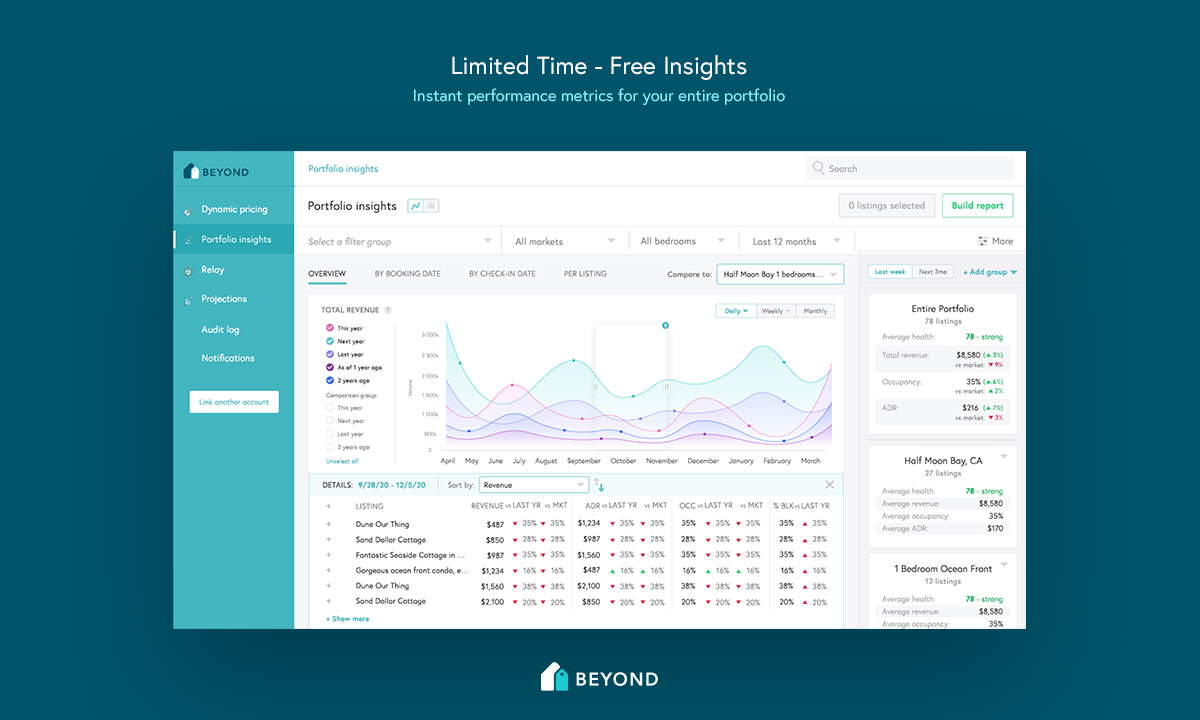The width and height of the screenshot is (1200, 720).
Task: Select the line chart view icon beside Portfolio insights
Action: pyautogui.click(x=418, y=205)
